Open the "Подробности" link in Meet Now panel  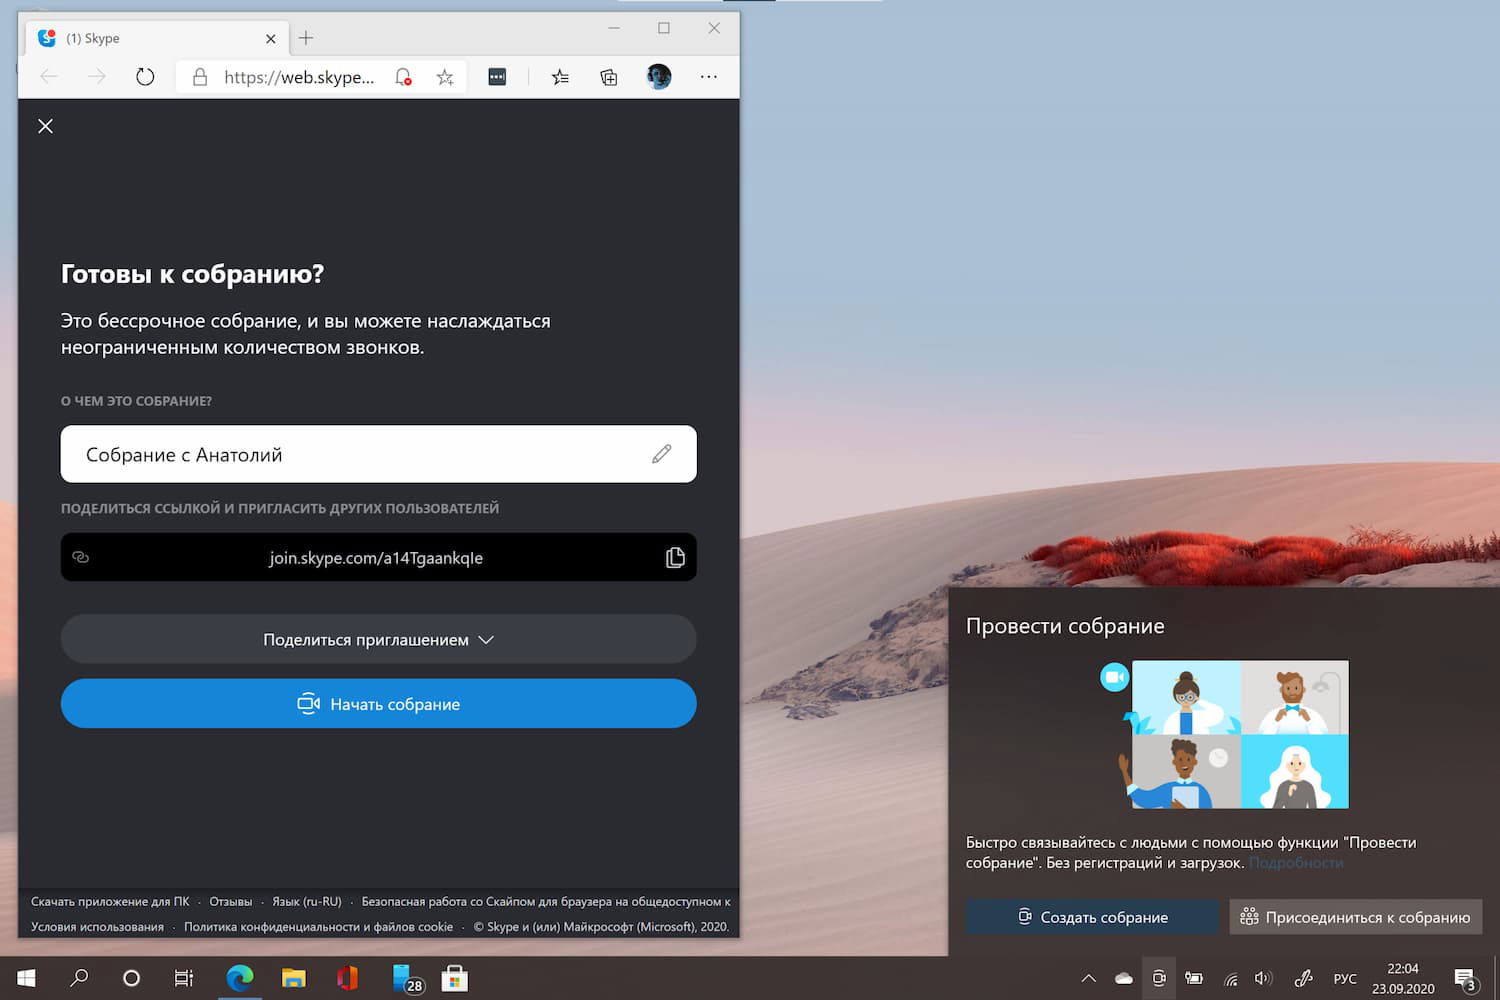[x=1296, y=862]
